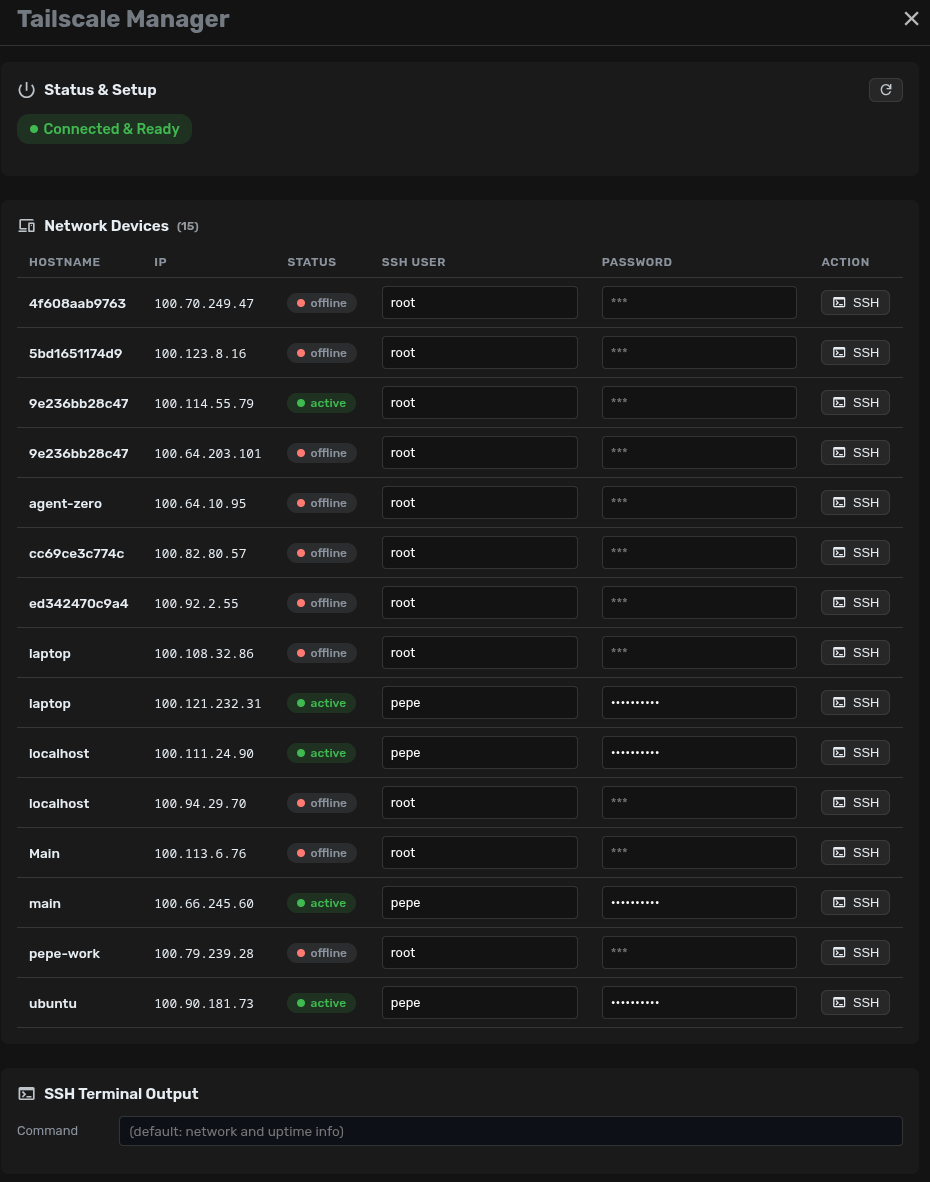The image size is (930, 1182).
Task: Start SSH to 100.114.55.79
Action: point(855,403)
